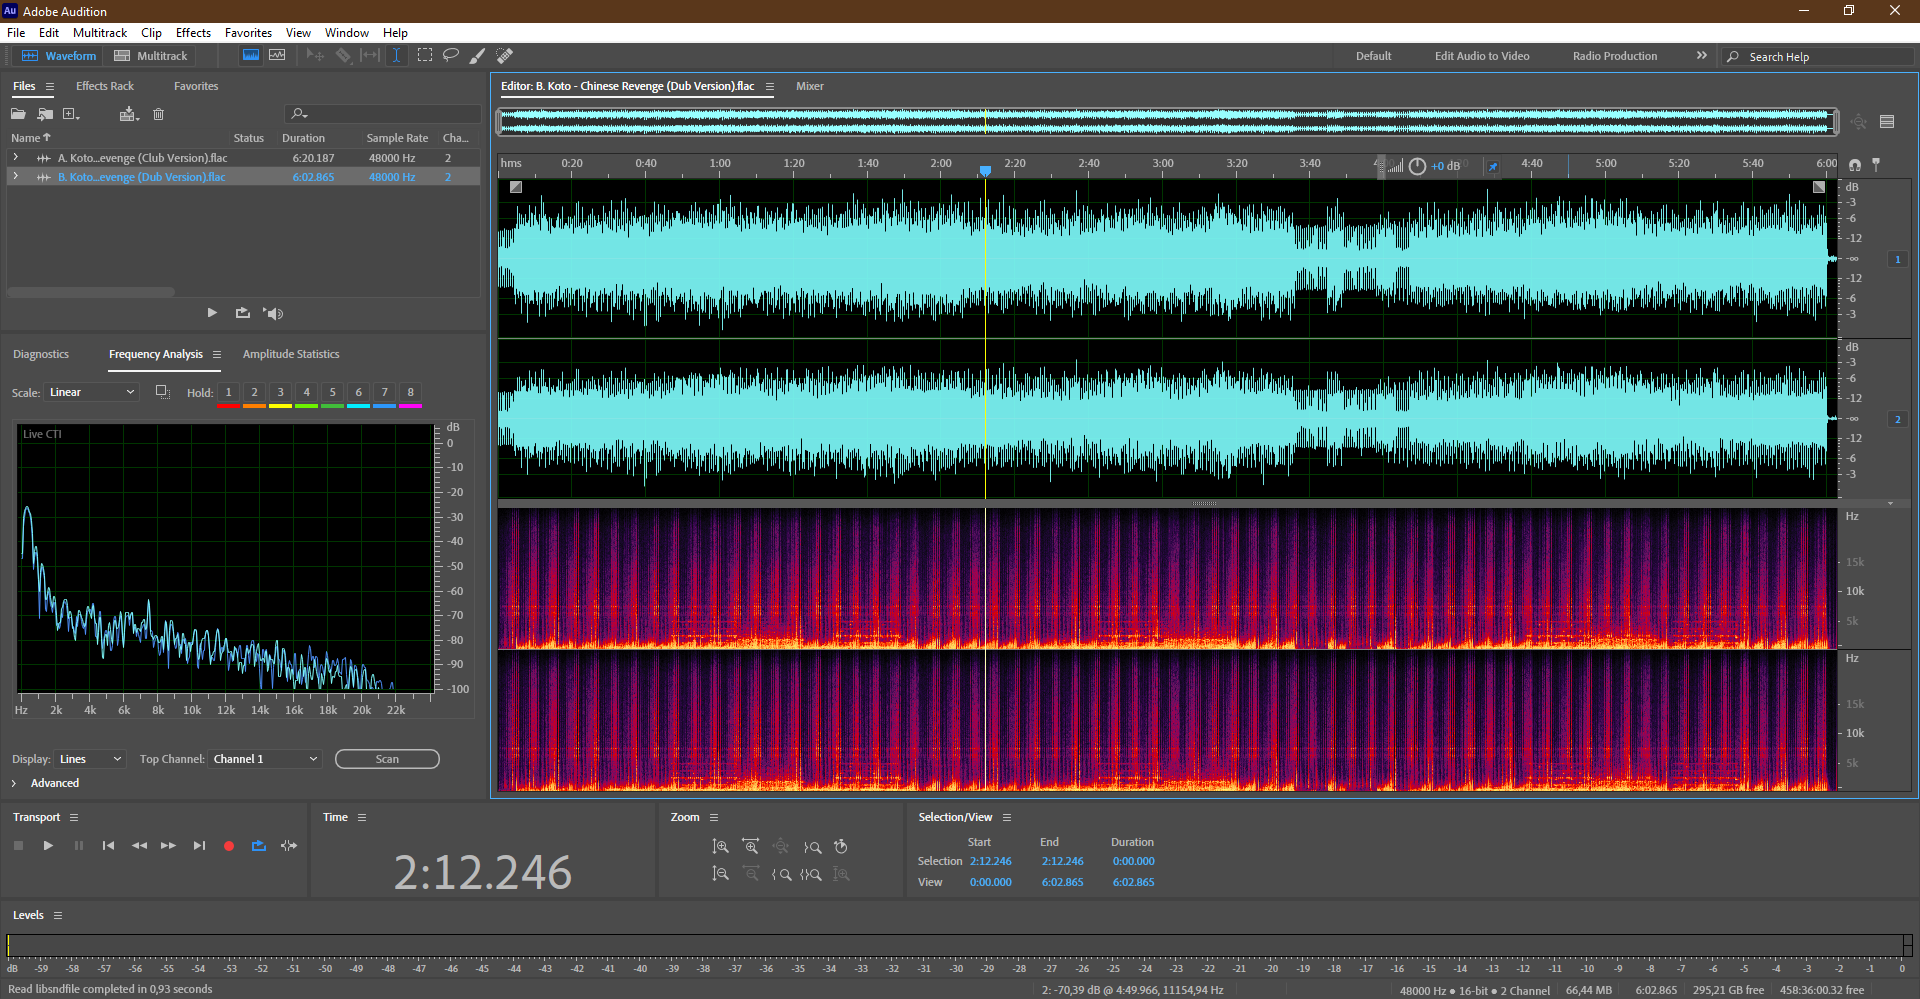This screenshot has height=999, width=1920.
Task: Select the Paintbrush Selection tool
Action: [x=478, y=56]
